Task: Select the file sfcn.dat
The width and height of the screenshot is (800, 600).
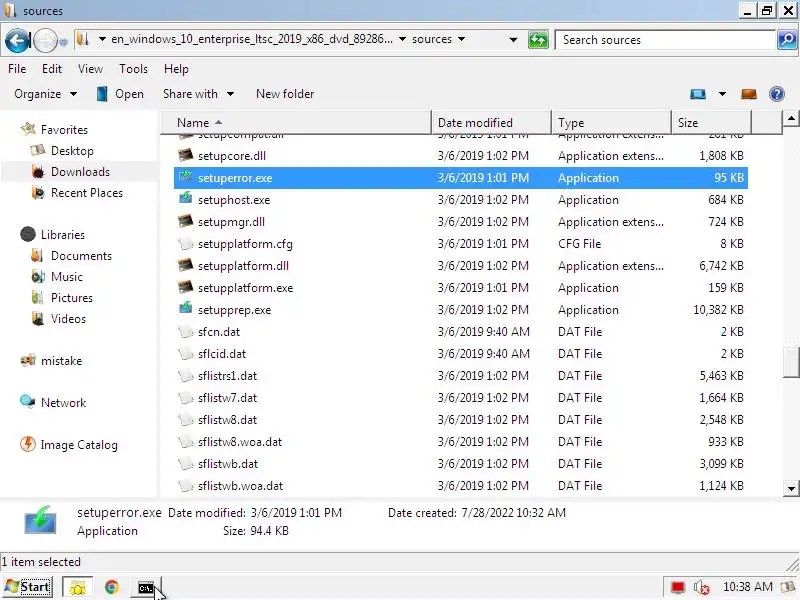Action: 461,332
